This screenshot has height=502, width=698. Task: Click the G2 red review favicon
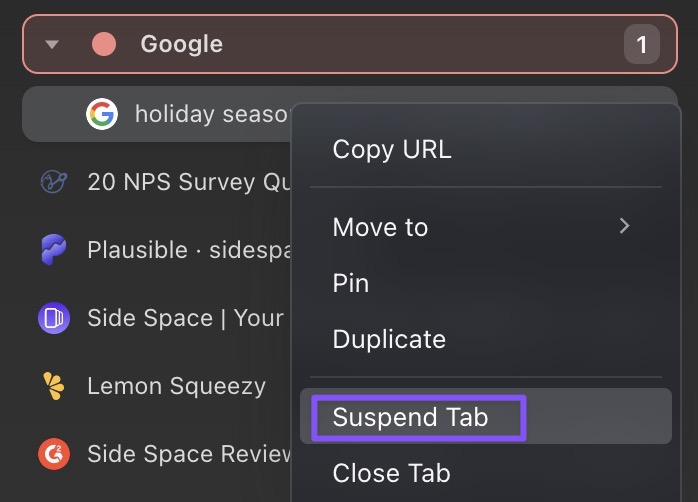pos(53,454)
